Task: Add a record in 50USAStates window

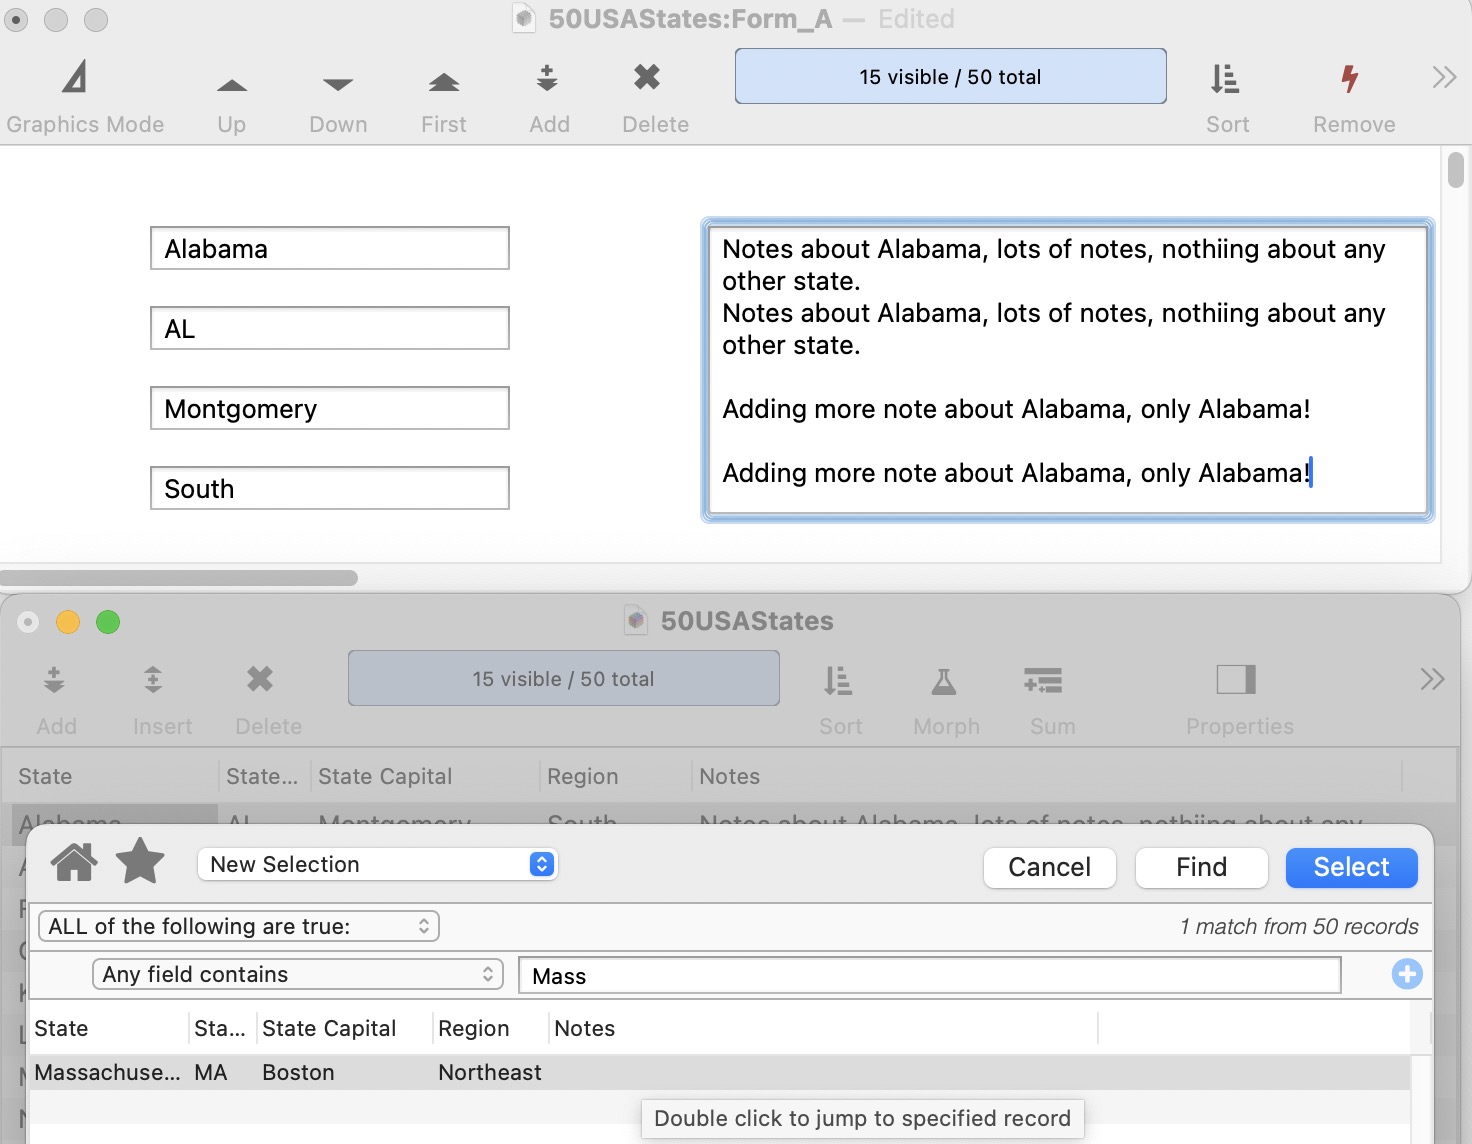Action: coord(54,680)
